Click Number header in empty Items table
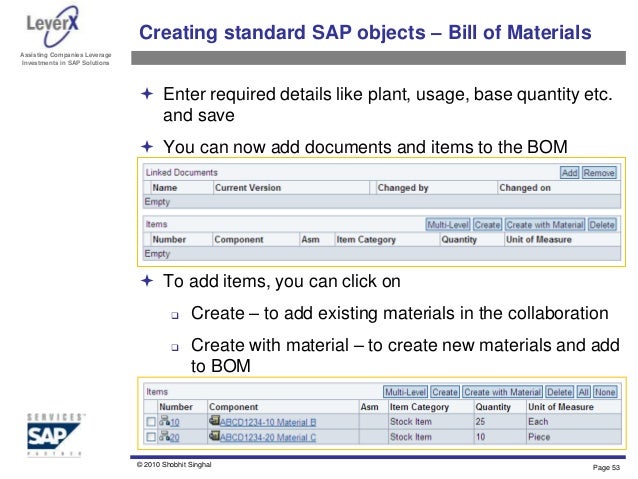Screen dimensions: 638x479 pos(169,239)
